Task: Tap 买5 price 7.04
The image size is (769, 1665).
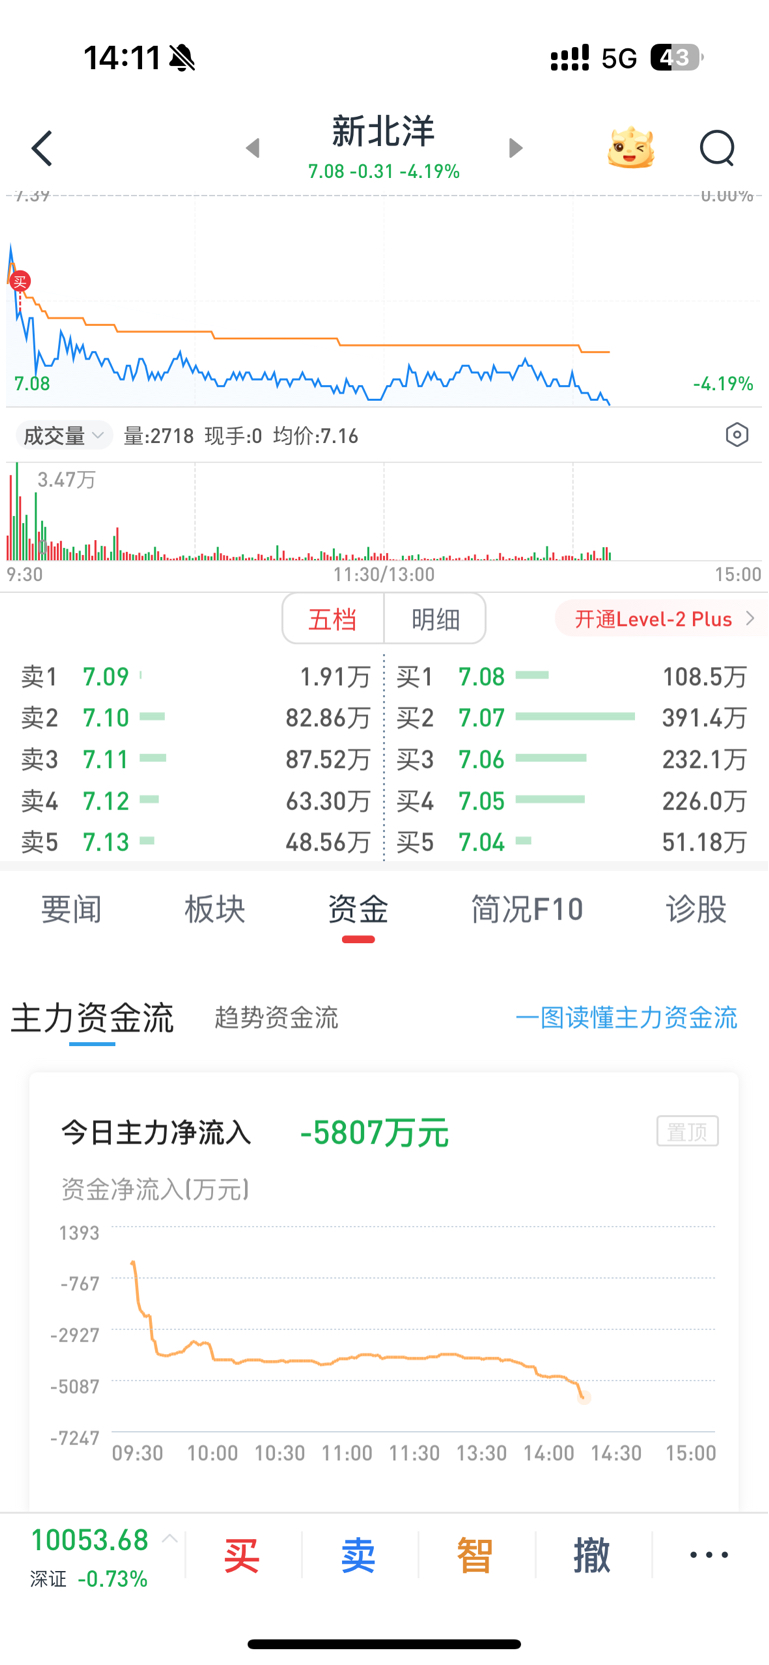Action: 481,842
